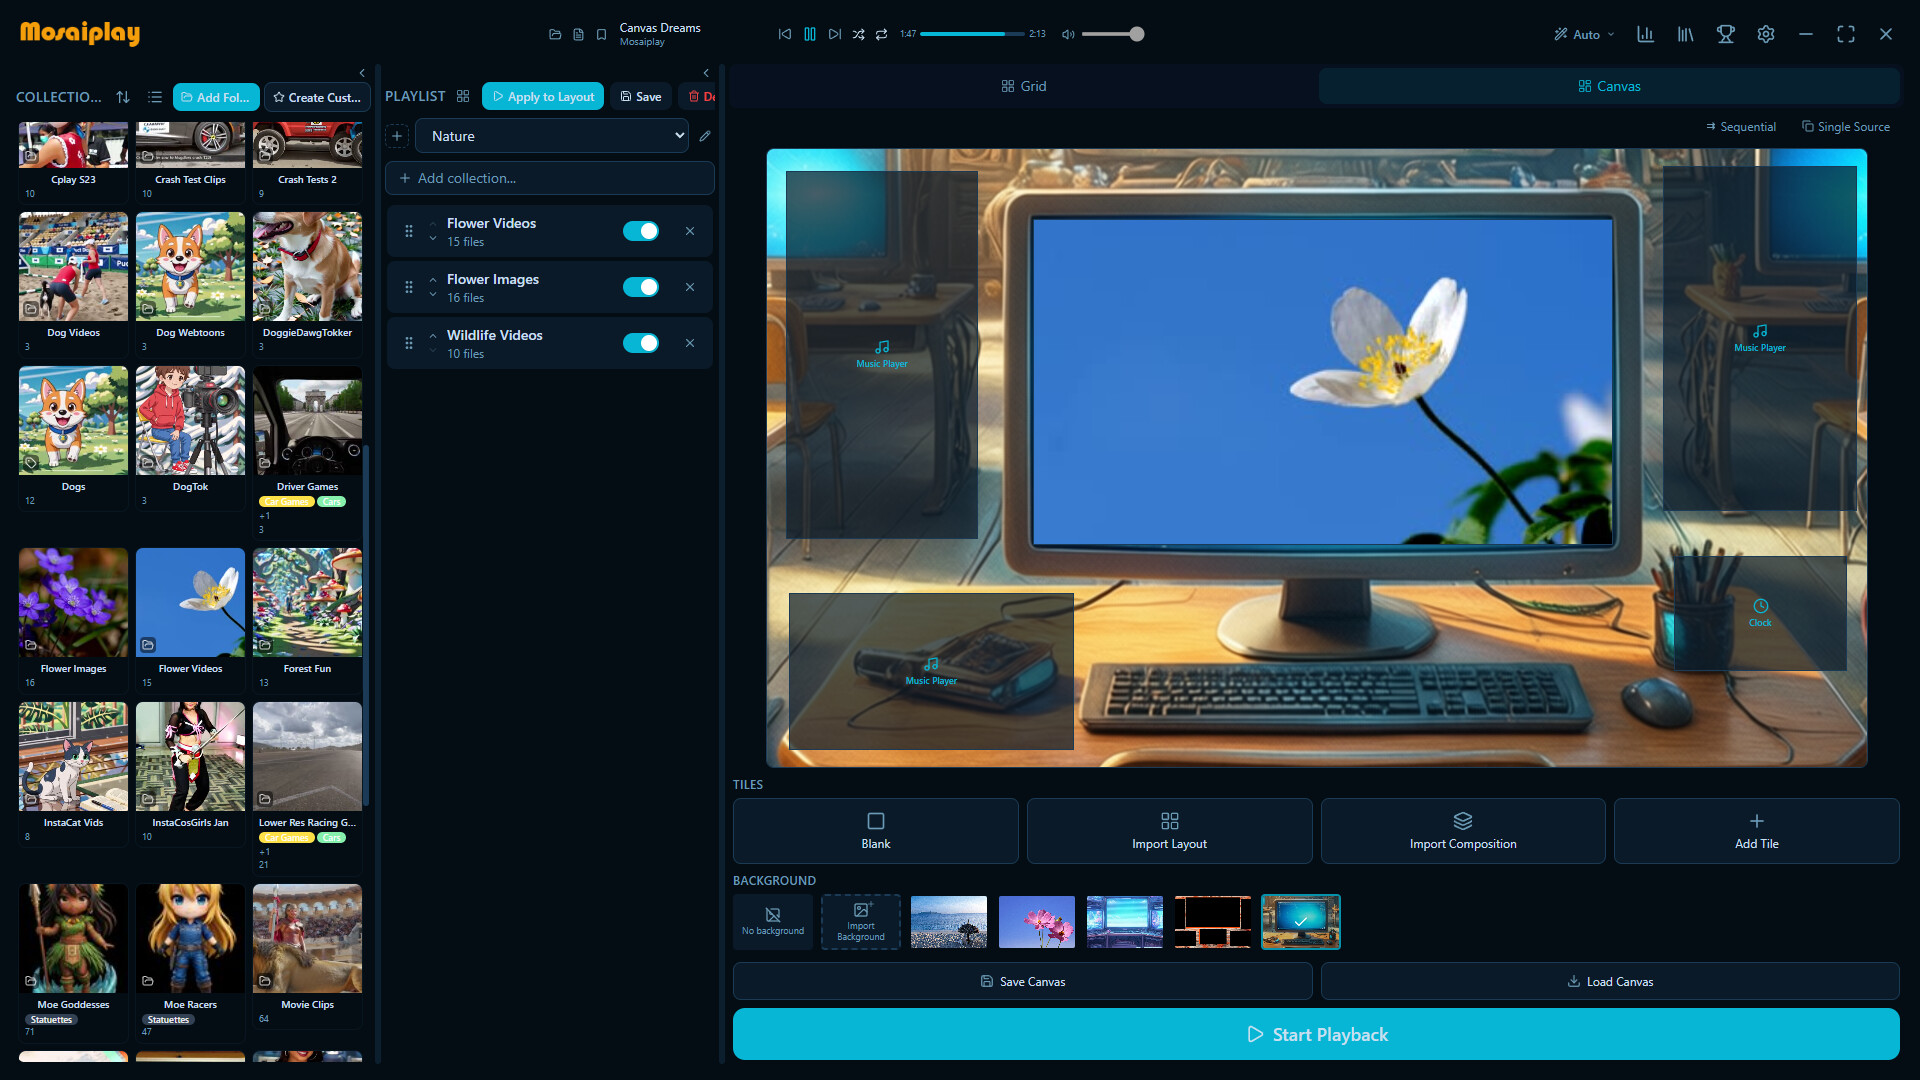The width and height of the screenshot is (1920, 1080).
Task: Expand the Flower Videos entry chevron
Action: [x=433, y=239]
